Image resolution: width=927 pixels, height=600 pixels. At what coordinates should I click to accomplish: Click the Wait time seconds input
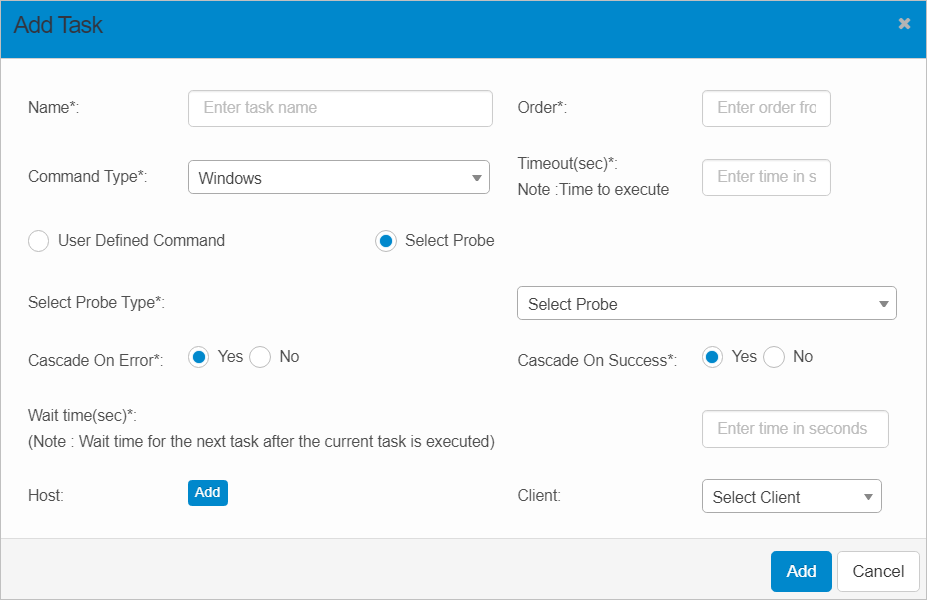pyautogui.click(x=795, y=429)
